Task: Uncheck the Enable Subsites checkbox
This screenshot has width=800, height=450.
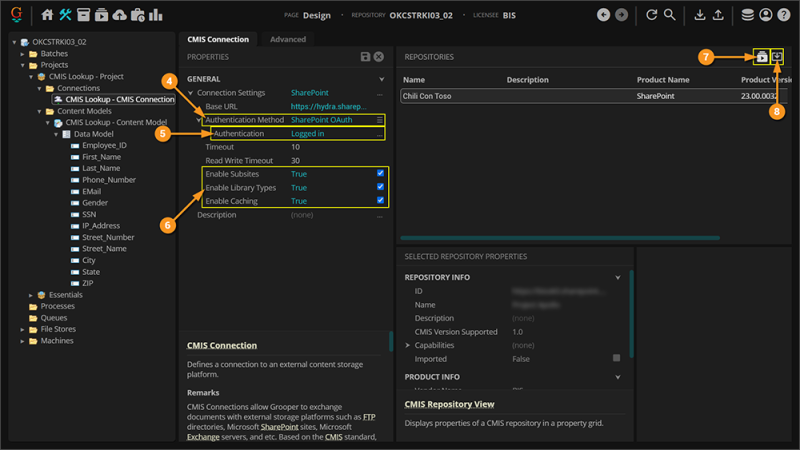Action: [x=380, y=174]
